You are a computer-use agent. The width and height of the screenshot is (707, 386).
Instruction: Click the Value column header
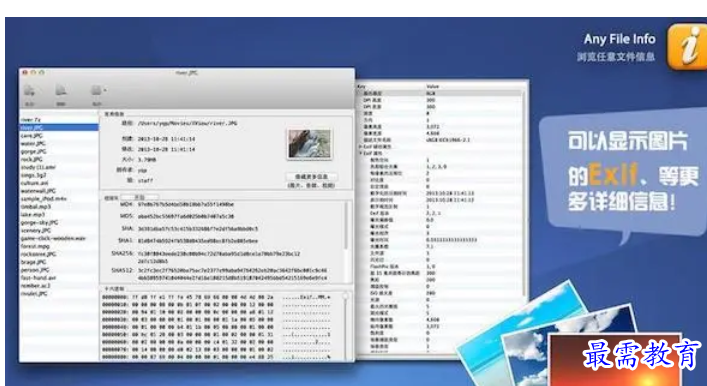[x=433, y=86]
